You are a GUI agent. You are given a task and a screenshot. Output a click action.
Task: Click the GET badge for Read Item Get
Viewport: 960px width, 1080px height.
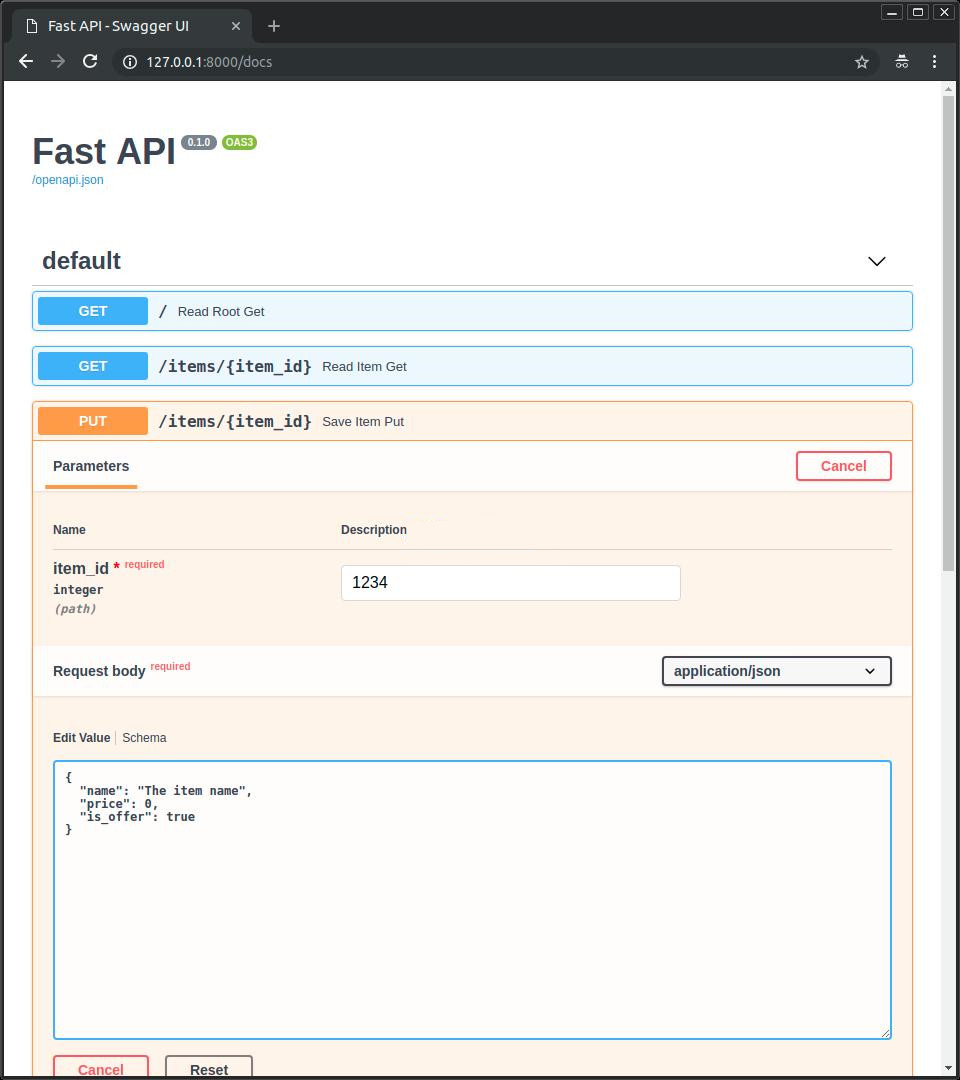coord(92,366)
